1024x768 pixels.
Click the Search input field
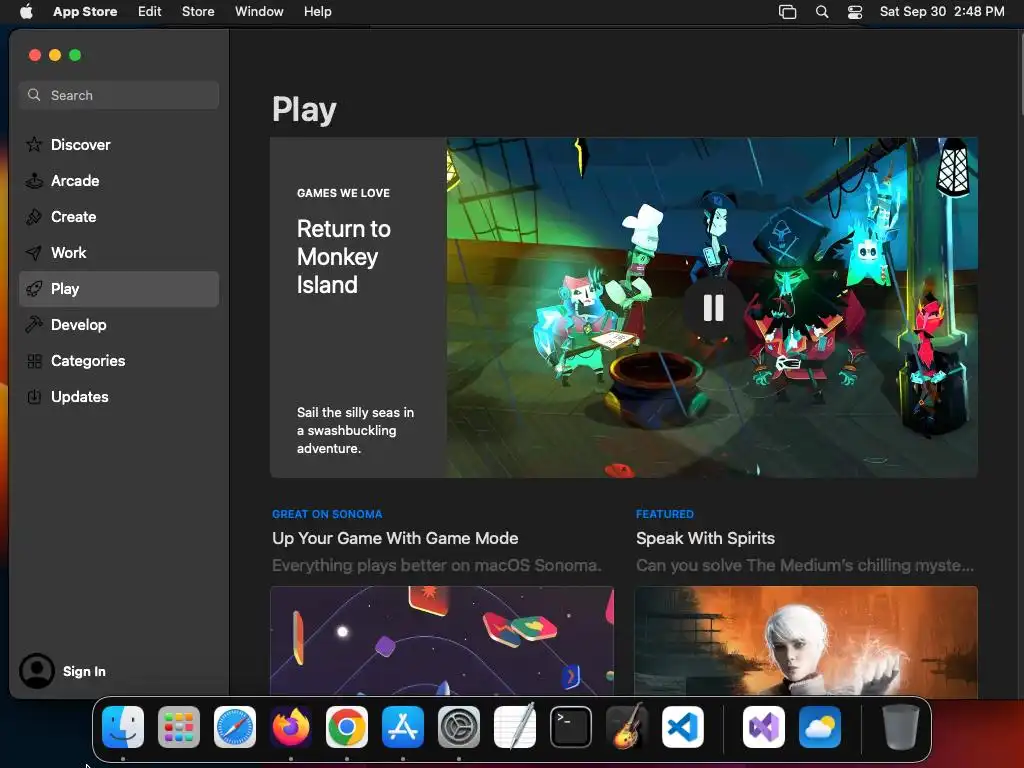119,95
